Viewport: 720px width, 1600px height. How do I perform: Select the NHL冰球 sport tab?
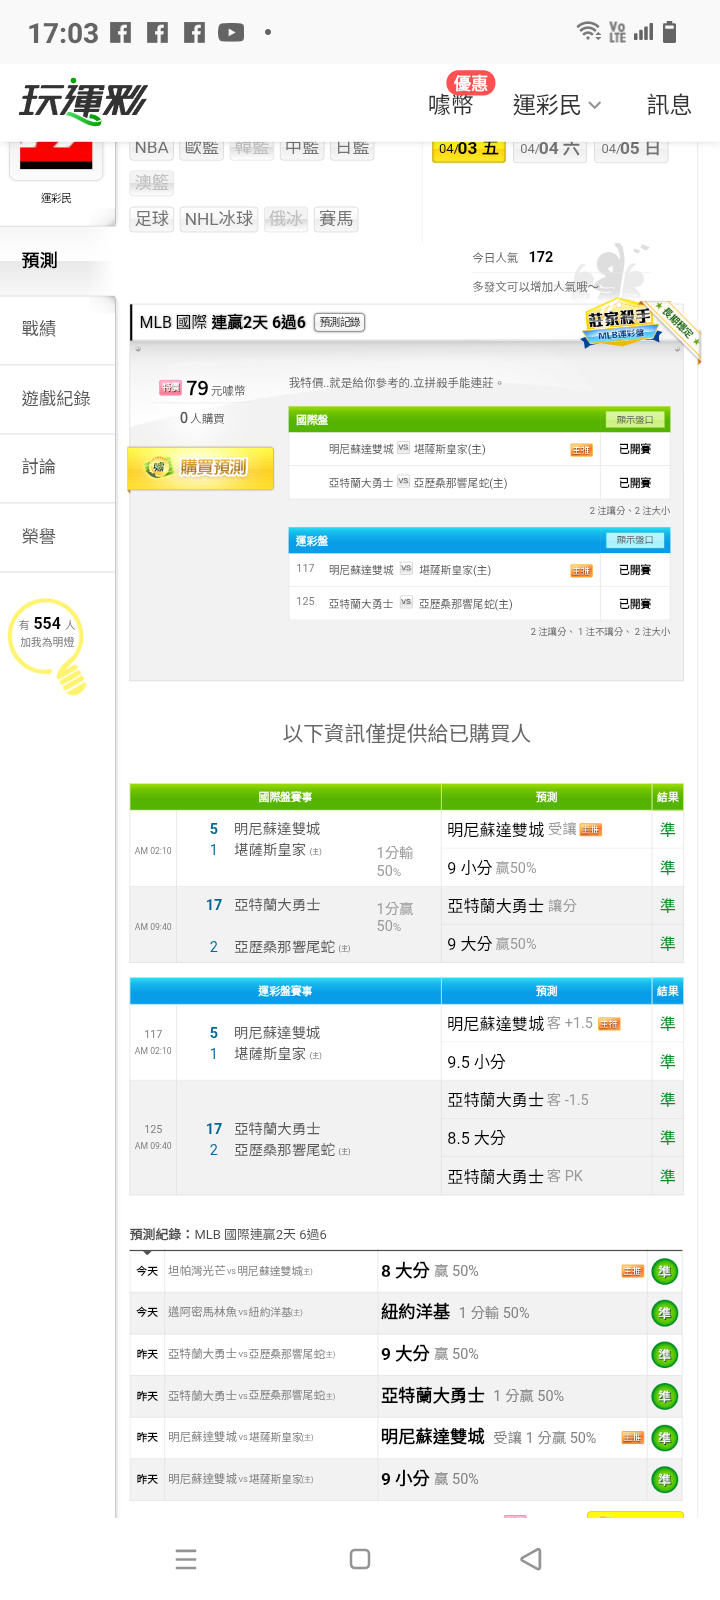(219, 219)
